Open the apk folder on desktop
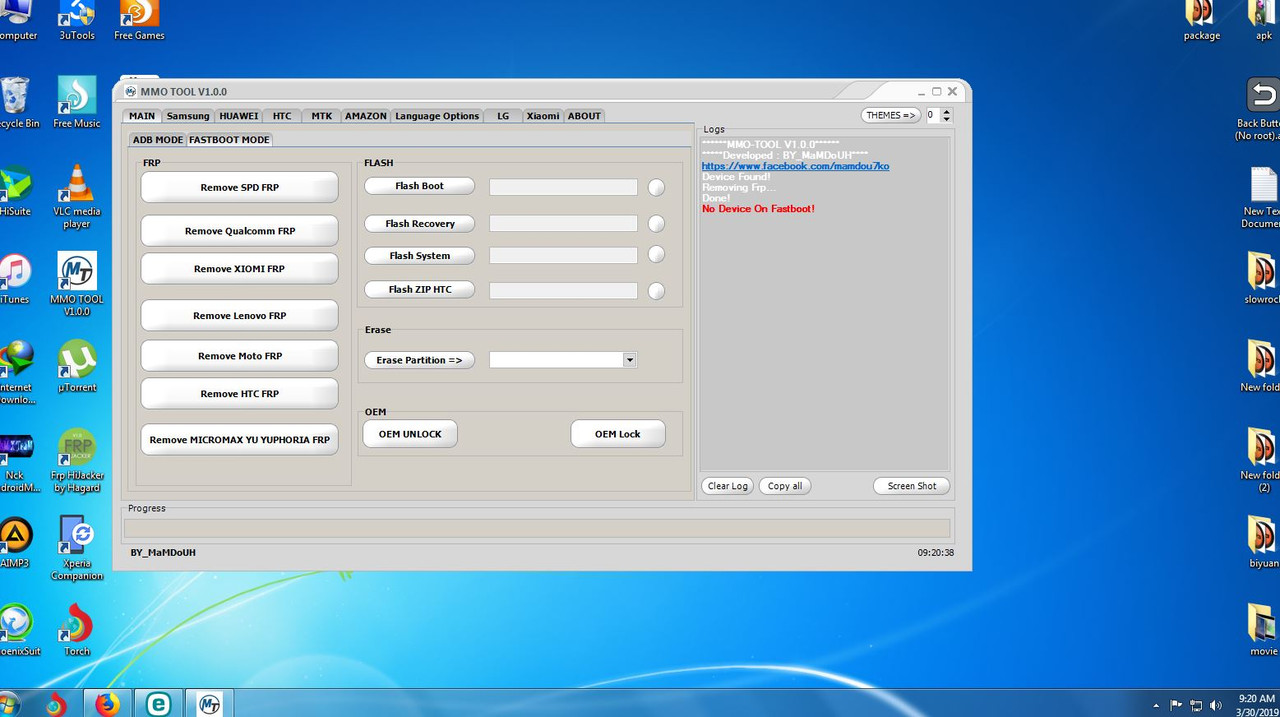1280x717 pixels. [1263, 20]
